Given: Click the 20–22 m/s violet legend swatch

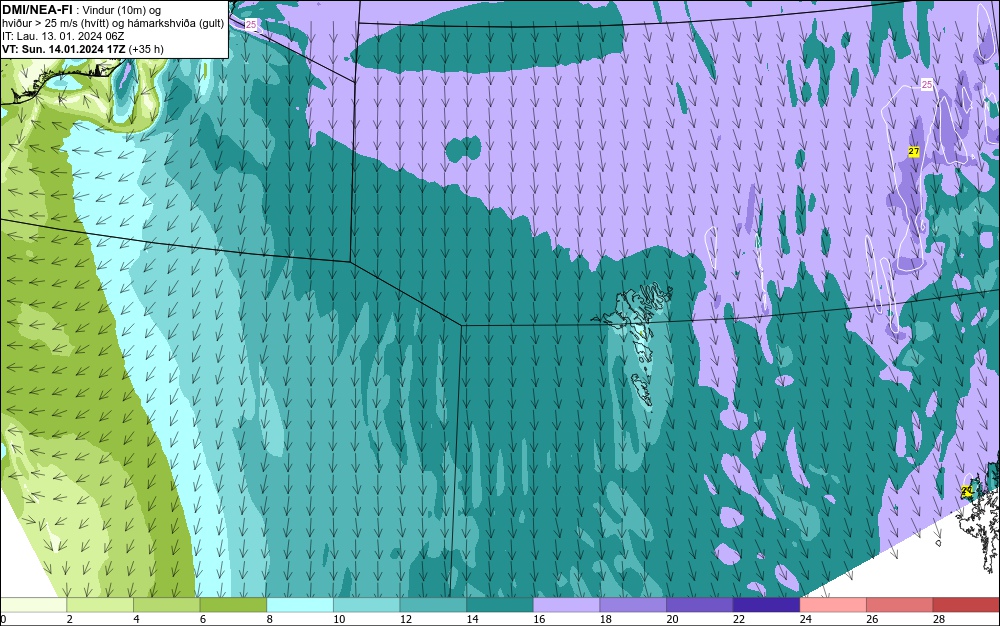Looking at the screenshot, I should tap(700, 604).
